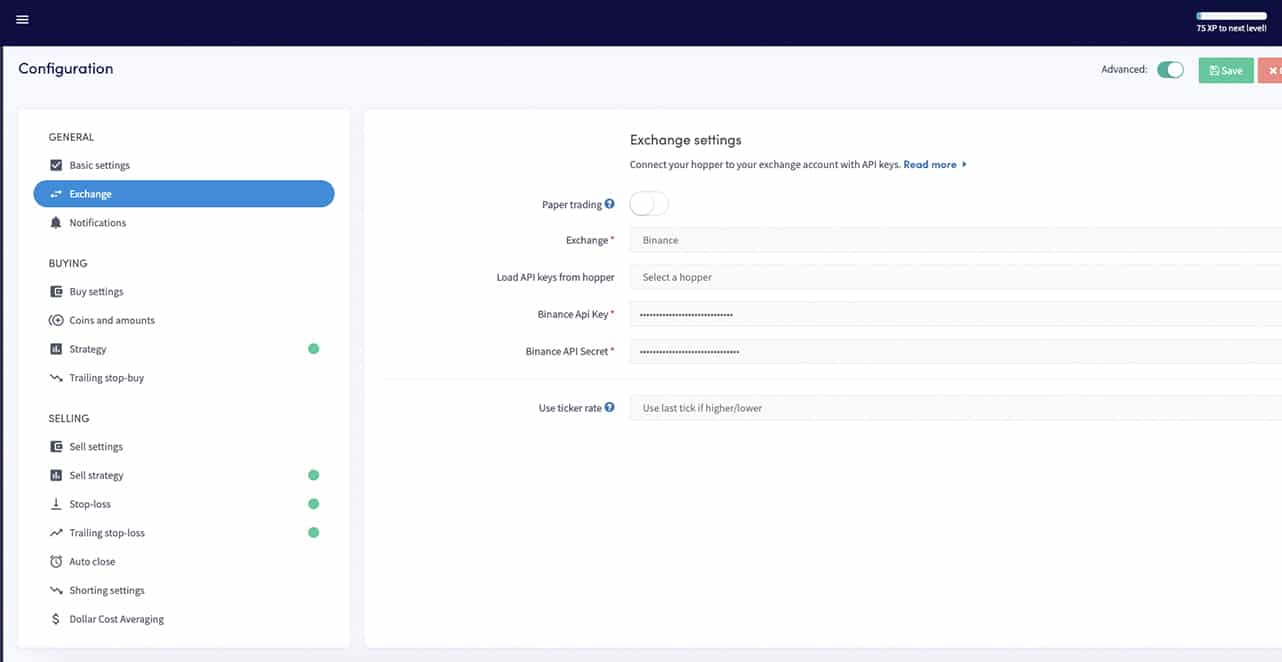
Task: Click the Binance API Secret field
Action: pyautogui.click(x=955, y=352)
